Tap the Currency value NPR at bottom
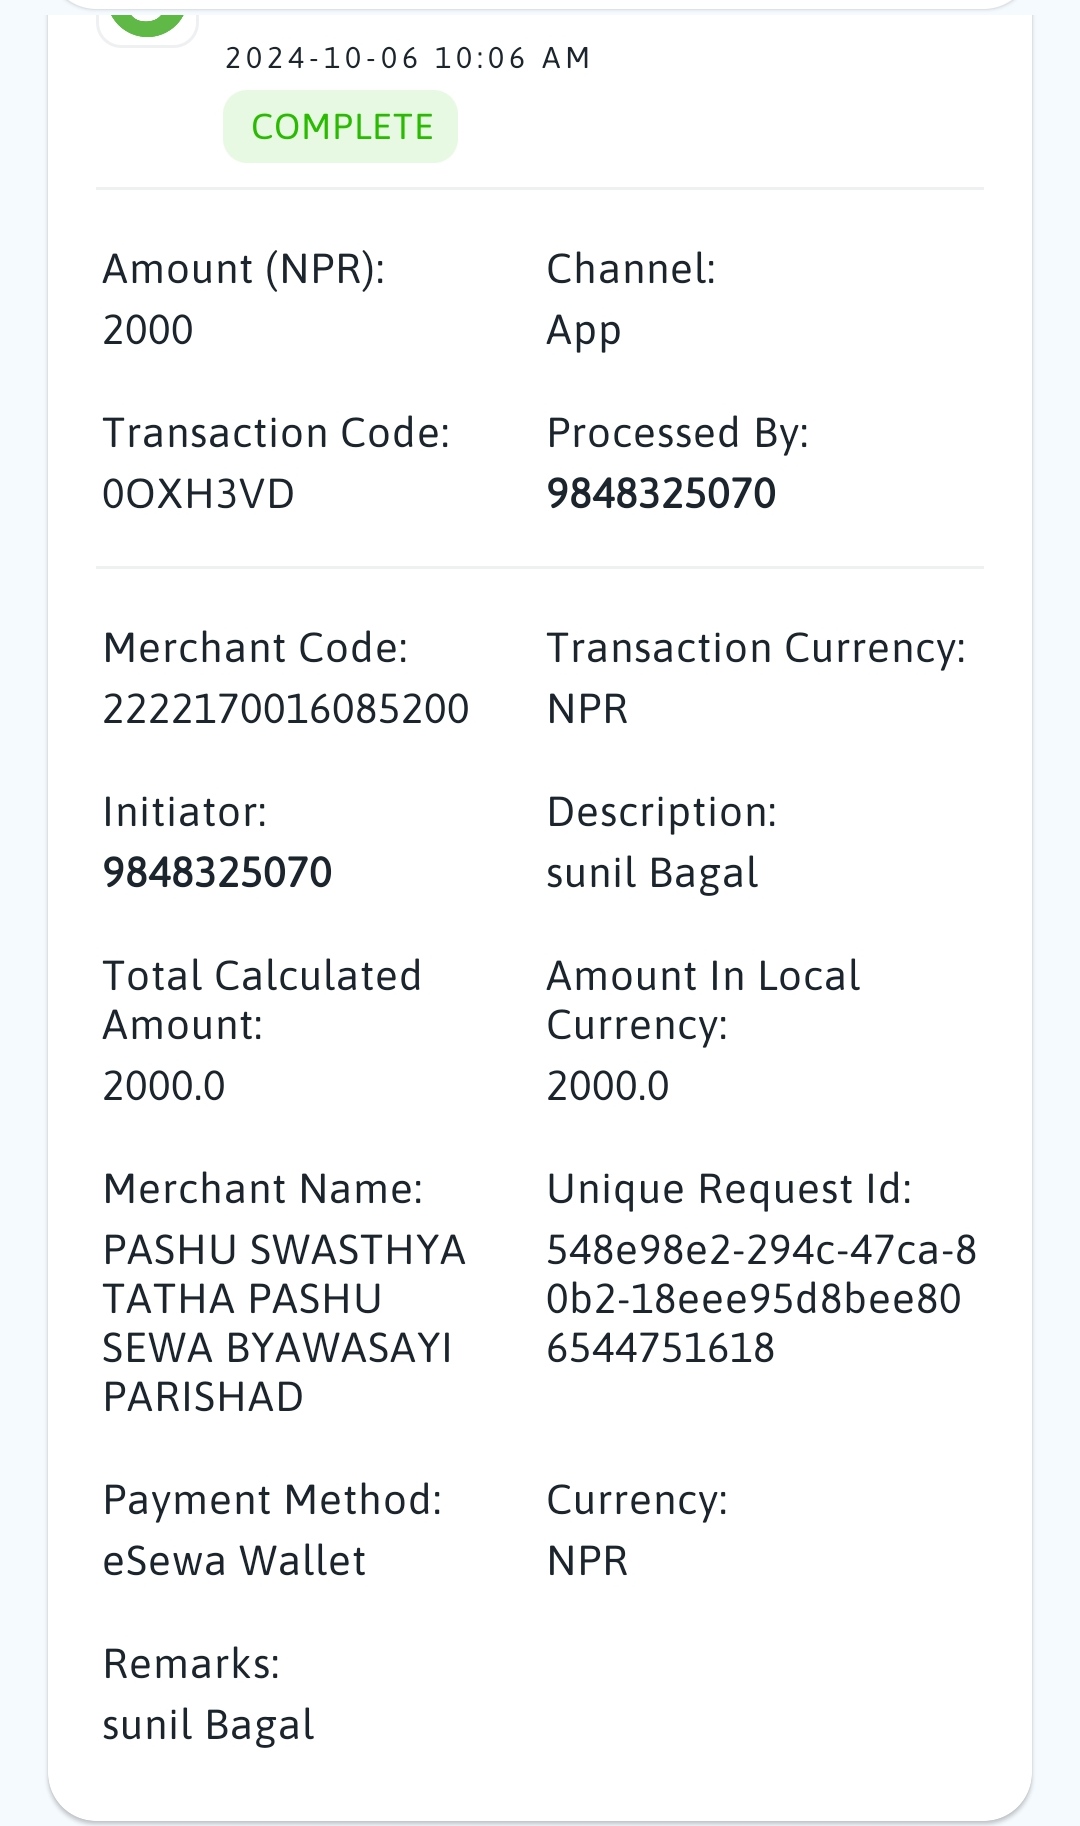Screen dimensions: 1080x1826 point(587,1561)
